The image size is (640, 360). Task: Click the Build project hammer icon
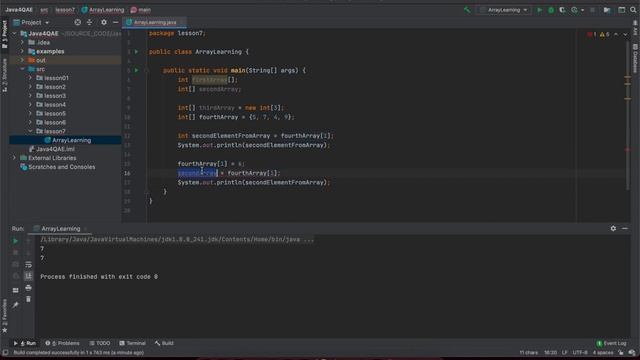click(x=467, y=10)
